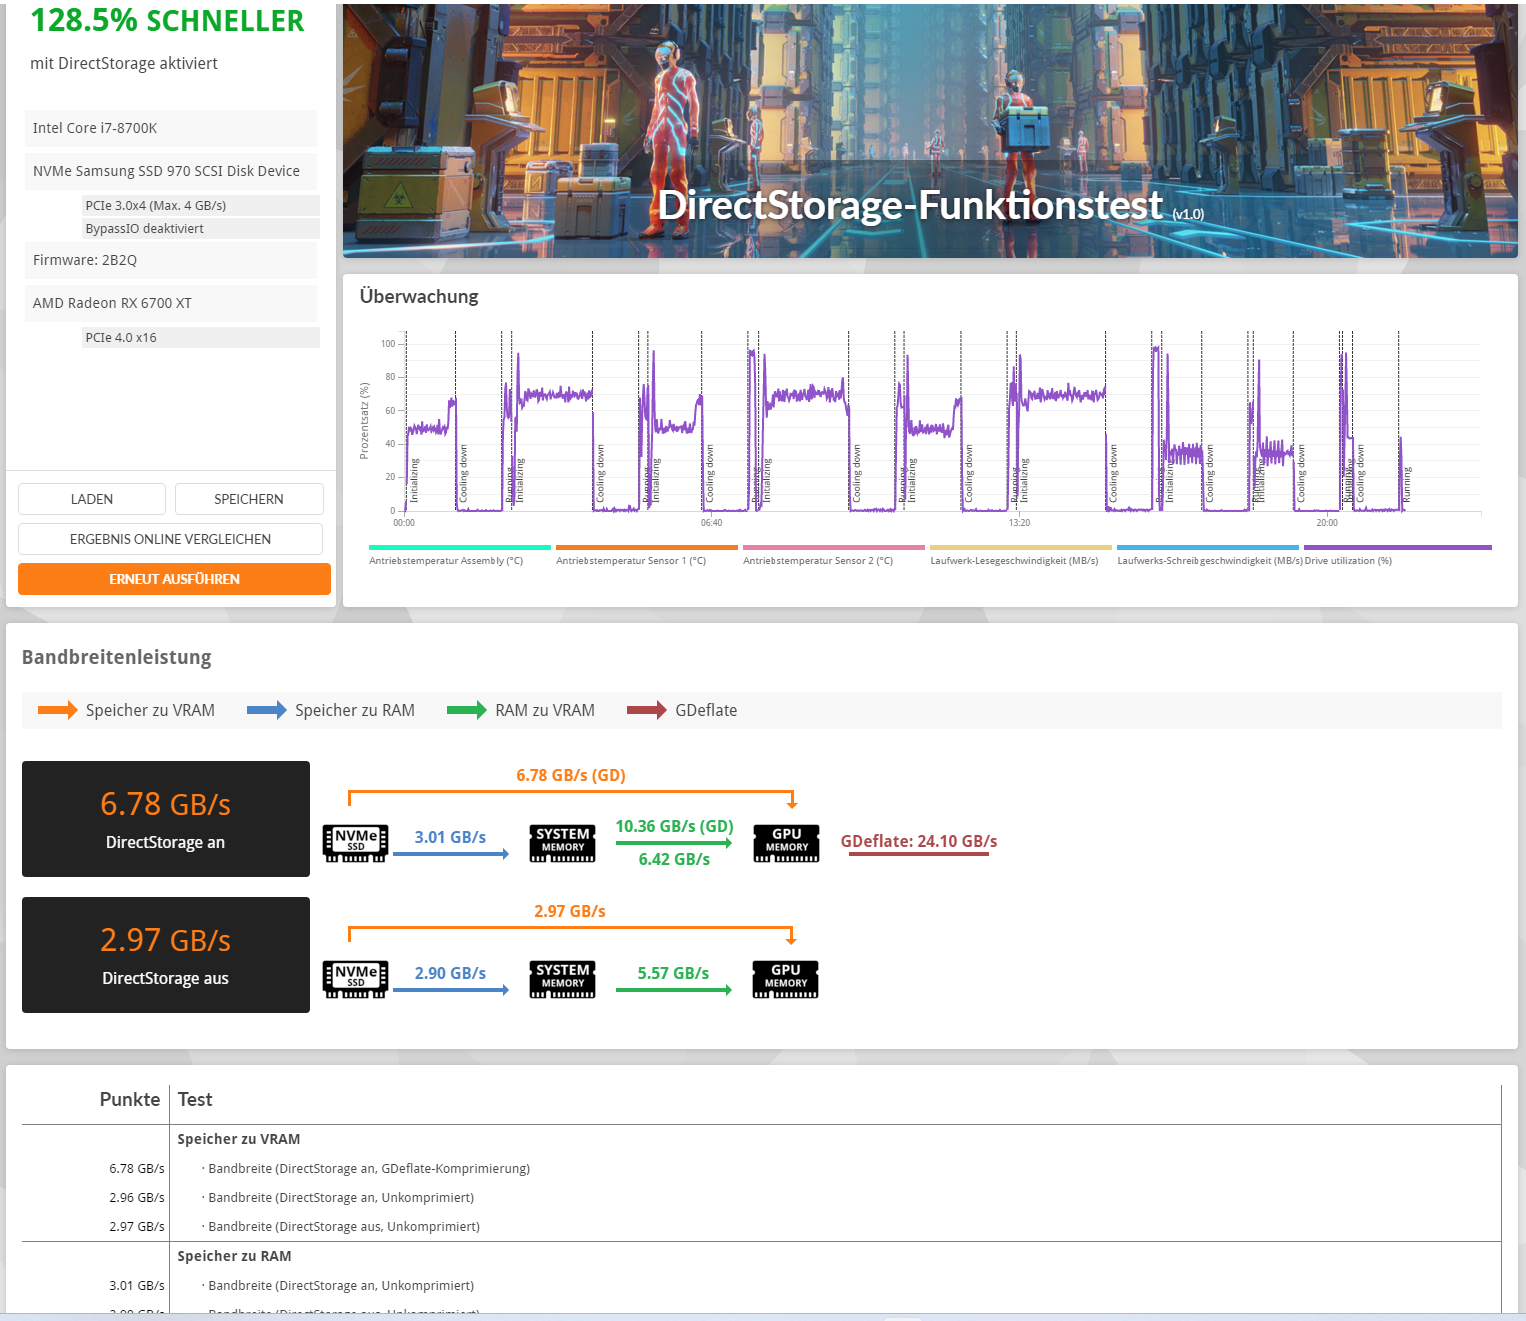Click the NVMe SSD icon in DirectStorage aus row

point(355,979)
